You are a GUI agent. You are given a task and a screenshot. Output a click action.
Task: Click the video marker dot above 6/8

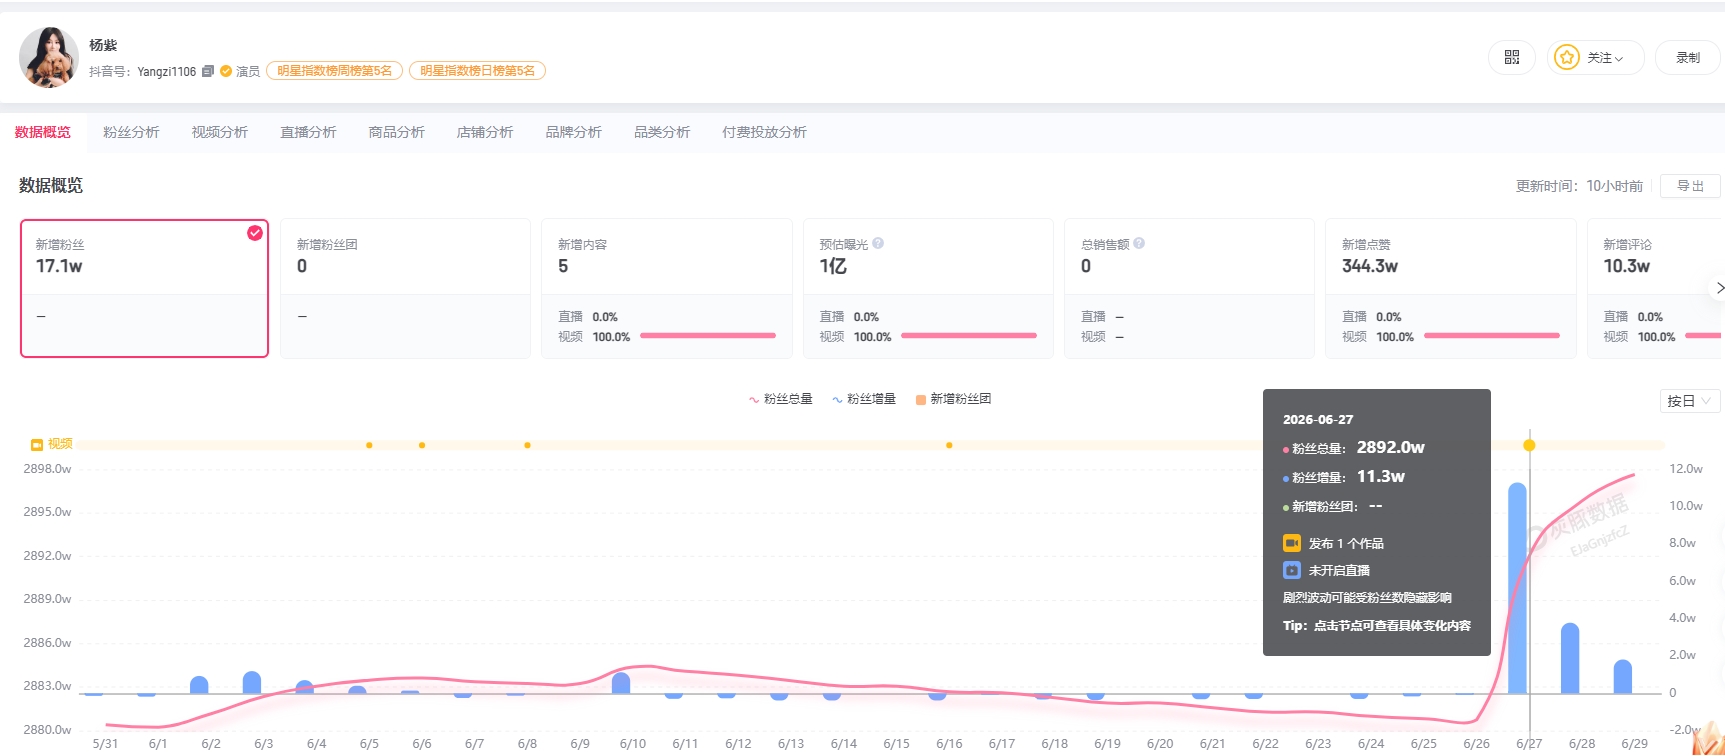pyautogui.click(x=527, y=445)
